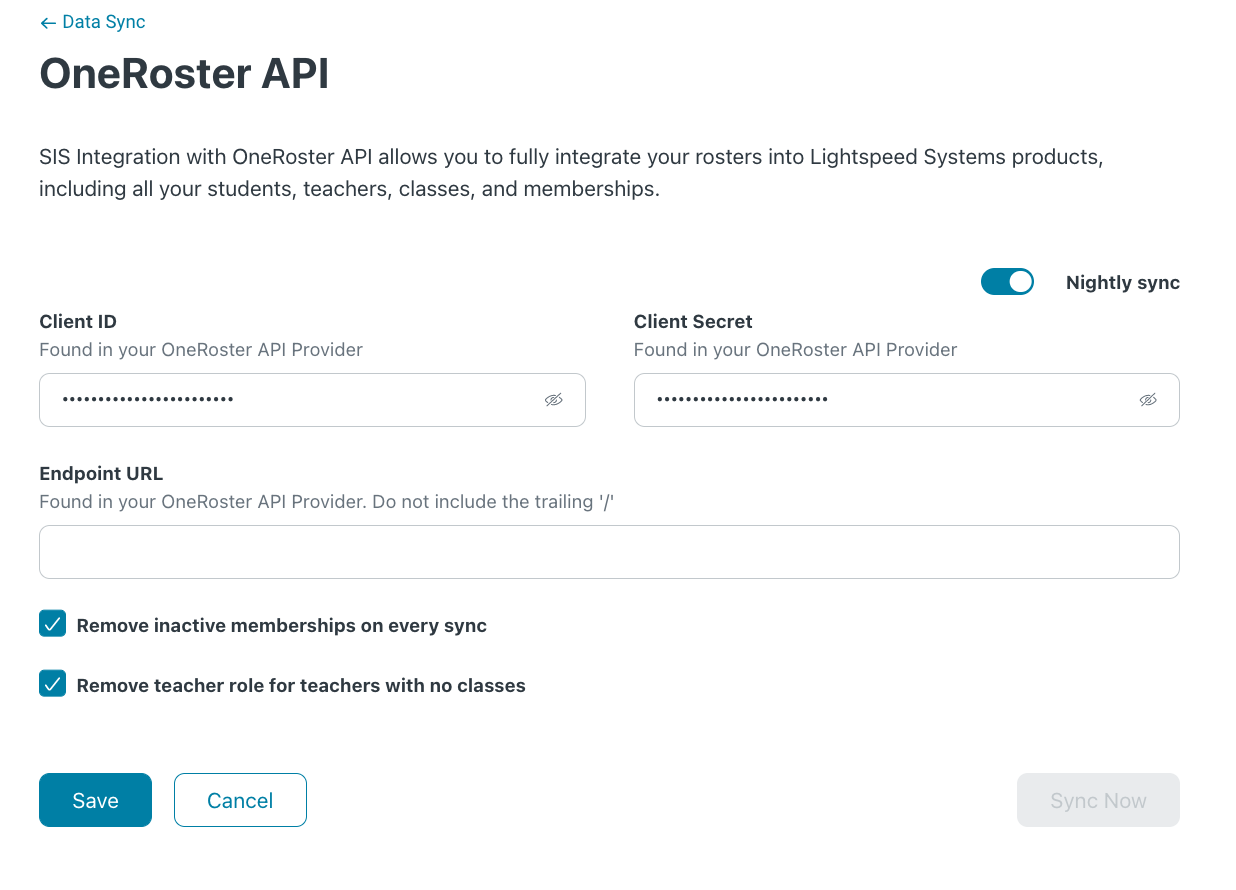Click the OneRoster API page title
This screenshot has height=890, width=1236.
184,74
